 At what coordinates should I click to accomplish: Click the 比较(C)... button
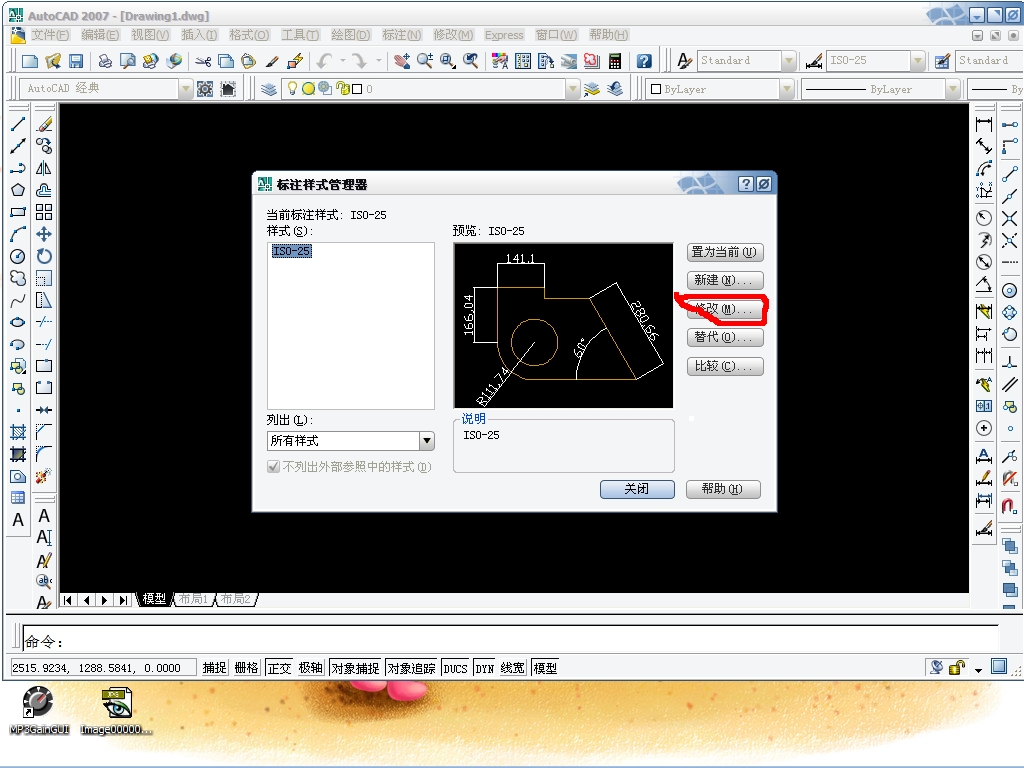[x=725, y=366]
